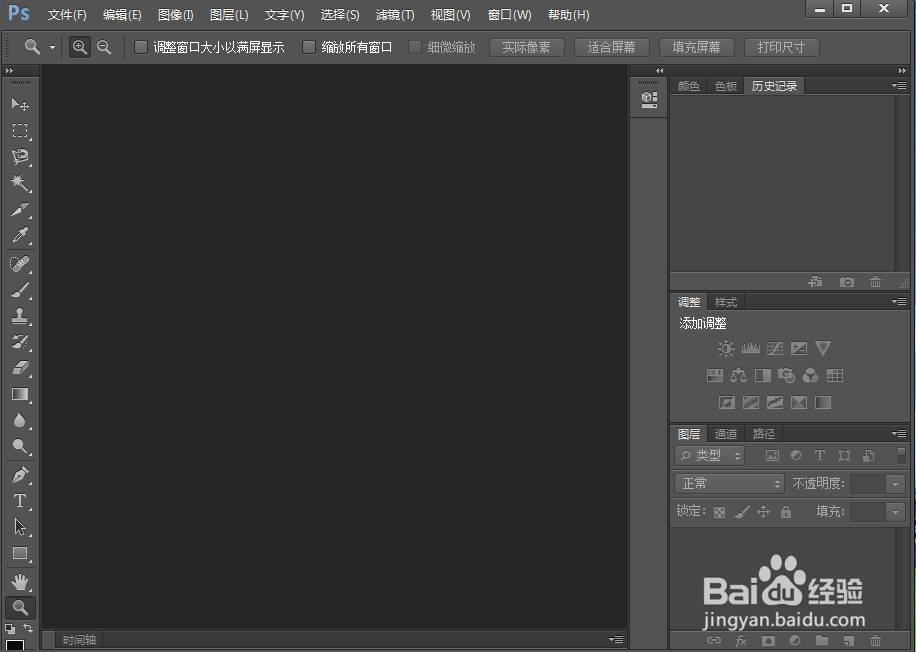Image resolution: width=916 pixels, height=652 pixels.
Task: Toggle lock transparent pixels
Action: 720,512
